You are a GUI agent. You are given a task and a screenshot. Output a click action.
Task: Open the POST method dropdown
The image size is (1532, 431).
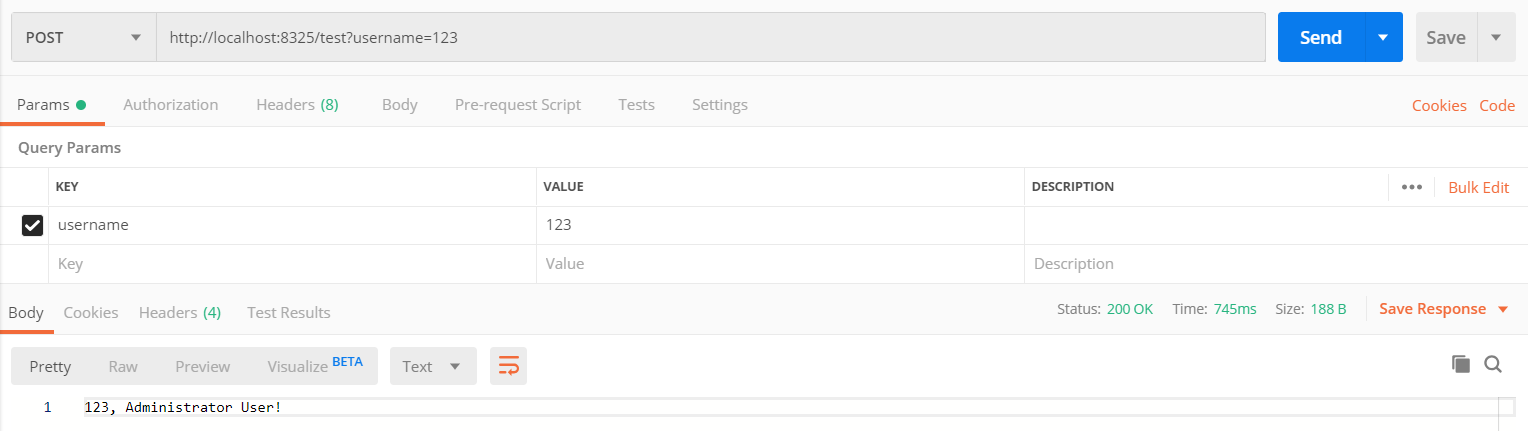[x=83, y=38]
